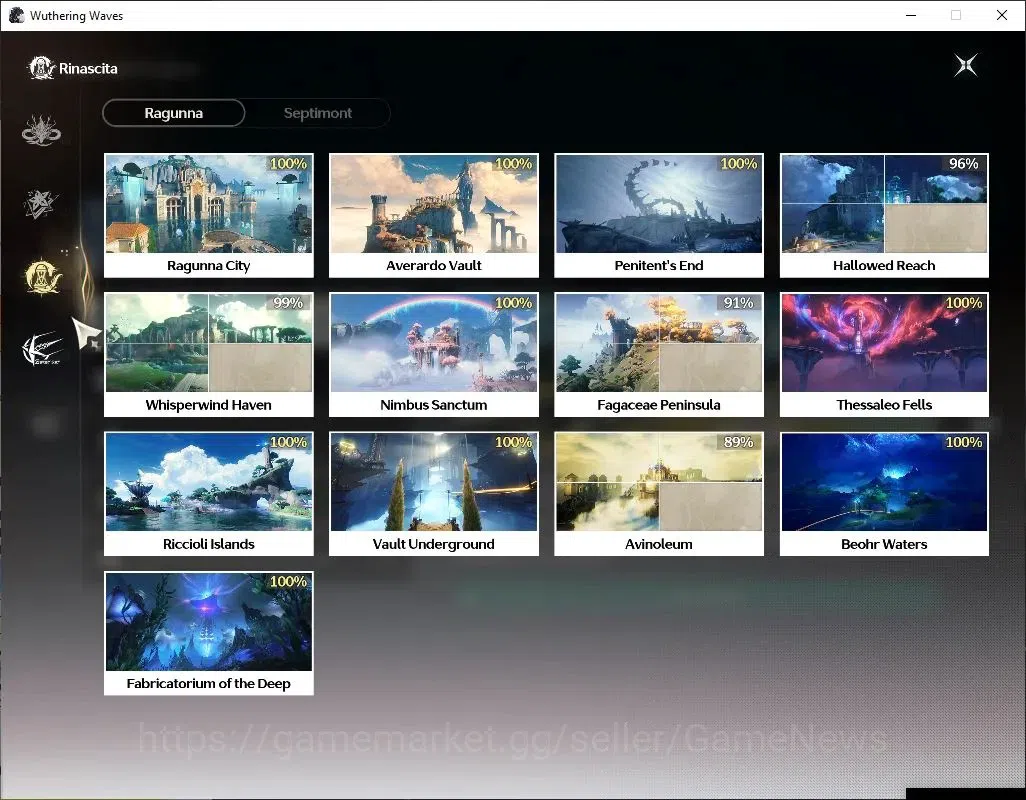Viewport: 1026px width, 800px height.
Task: Open the Riccioli Islands area card
Action: click(209, 494)
